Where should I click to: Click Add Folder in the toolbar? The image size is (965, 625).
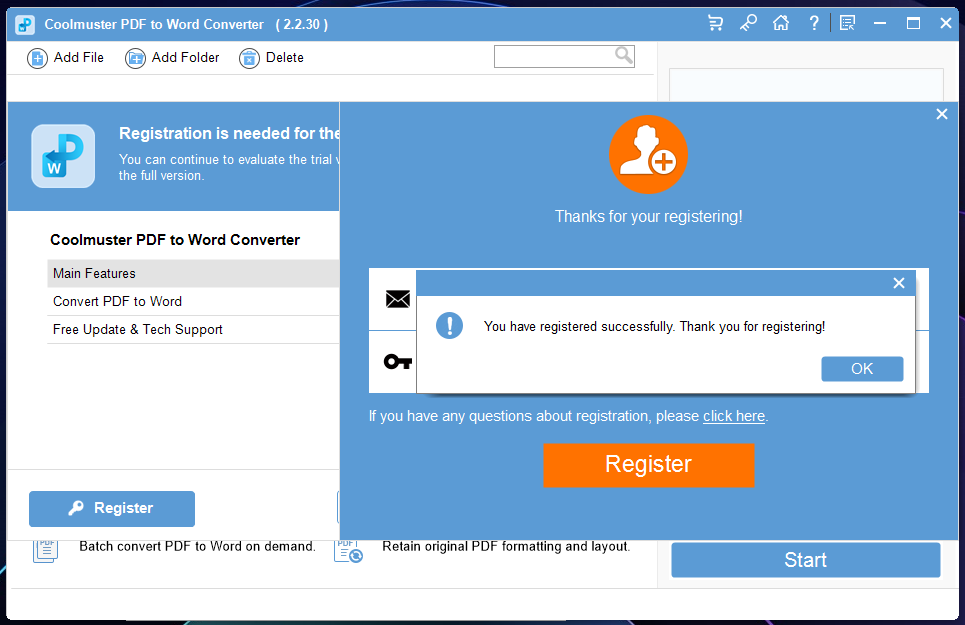point(172,58)
